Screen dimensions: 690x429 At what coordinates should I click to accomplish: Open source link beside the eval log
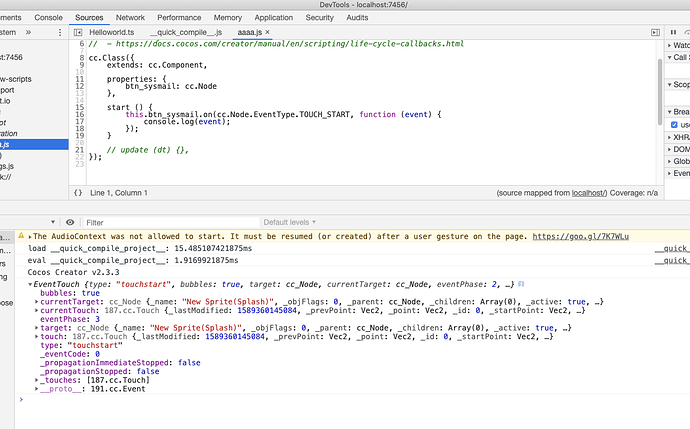(x=672, y=260)
